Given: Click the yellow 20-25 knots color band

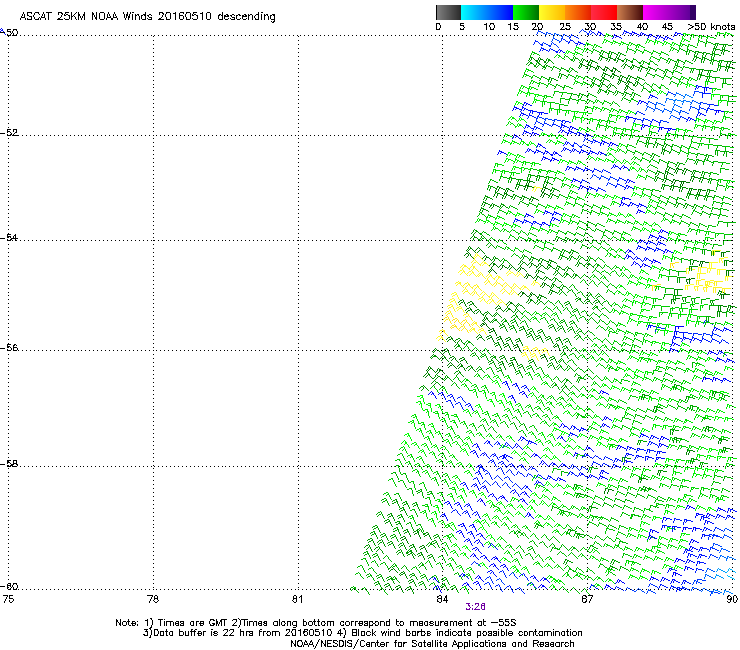Looking at the screenshot, I should click(x=551, y=12).
